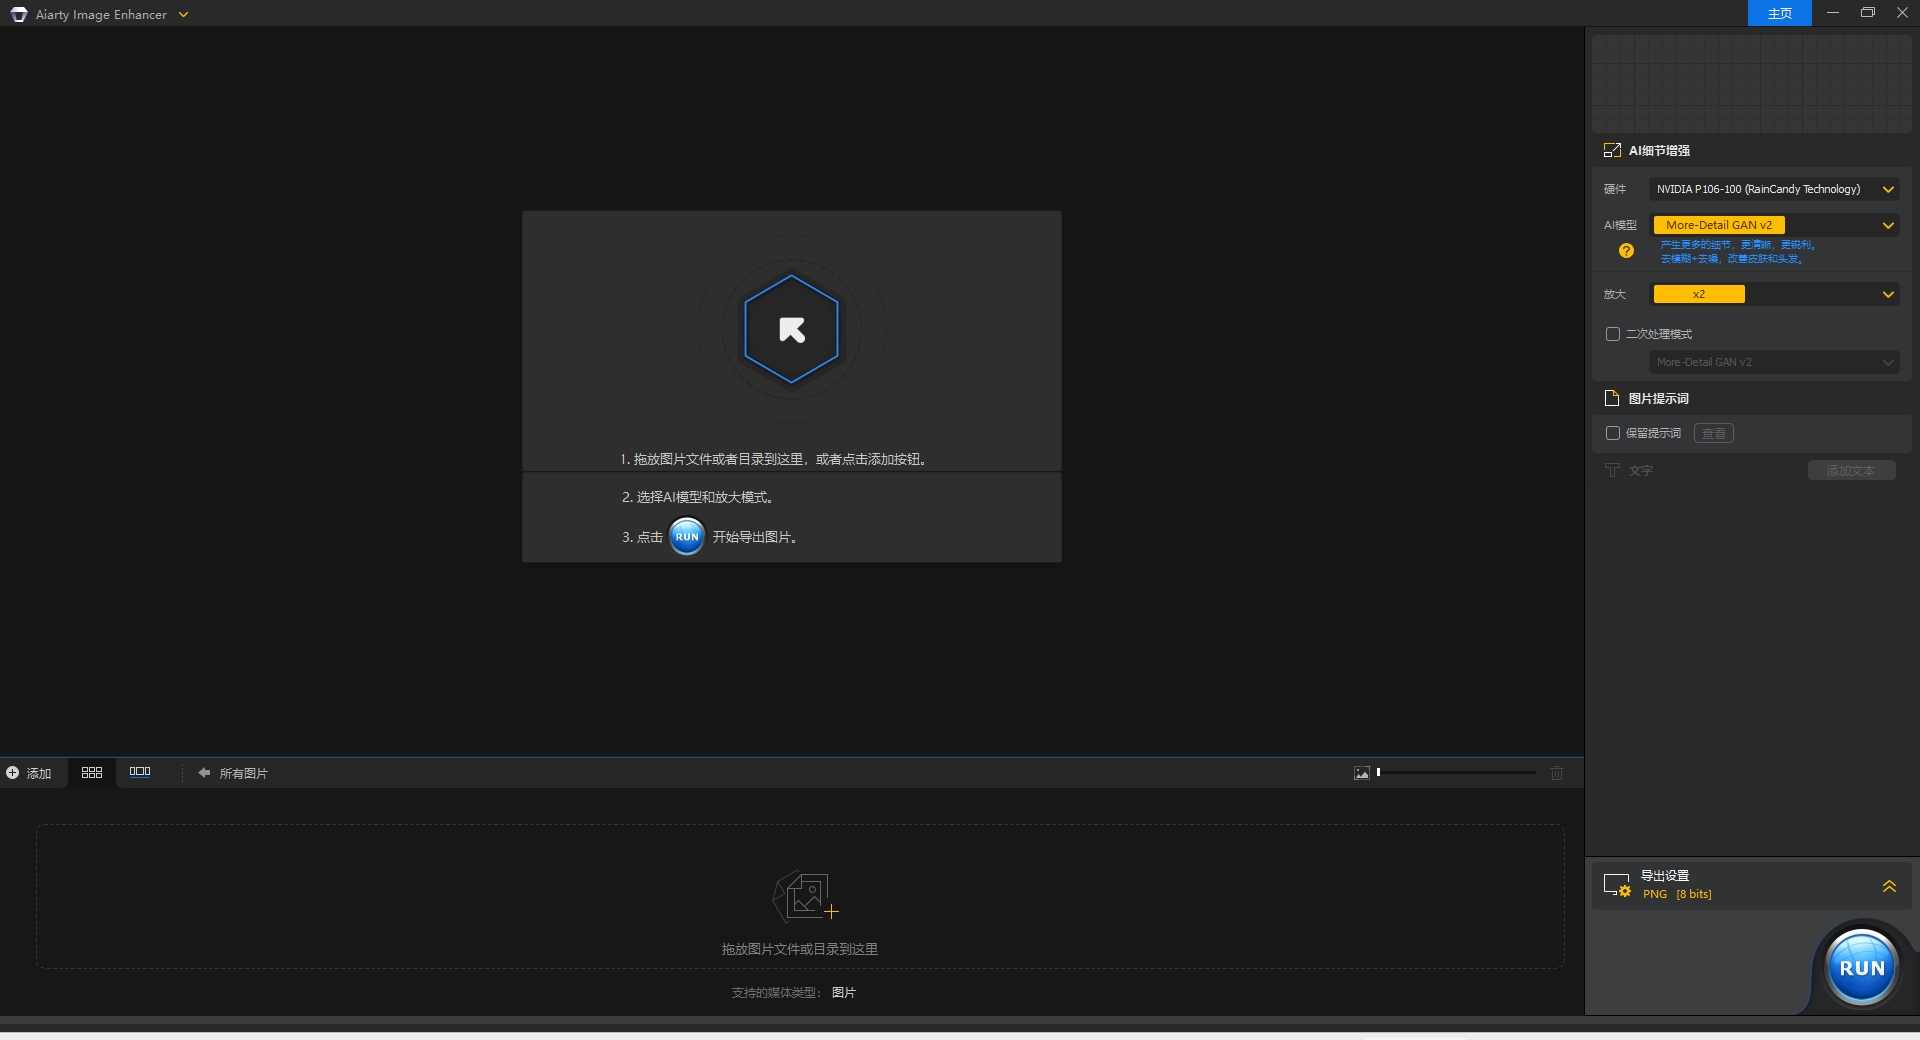The image size is (1920, 1040).
Task: Switch to filmstrip single-row view
Action: (x=140, y=772)
